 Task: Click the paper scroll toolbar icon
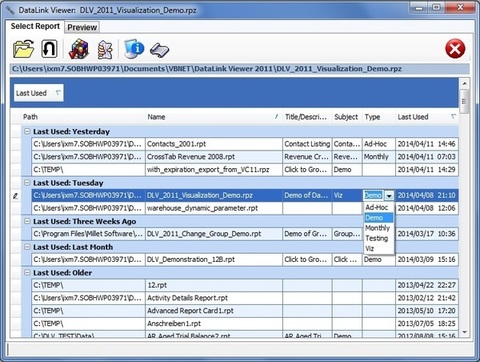pyautogui.click(x=160, y=50)
